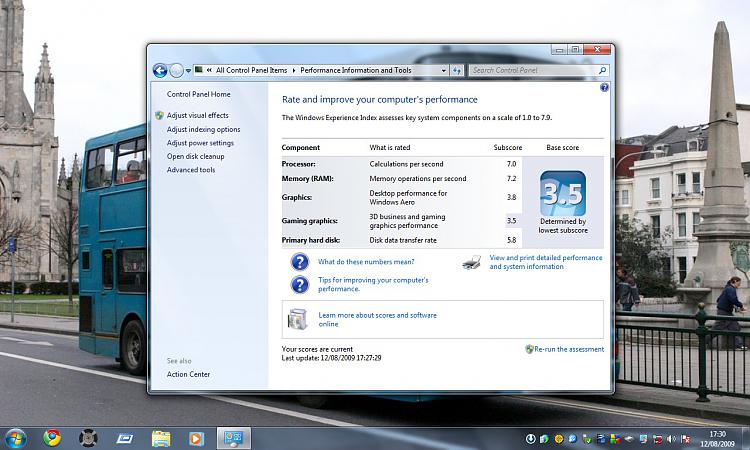Viewport: 750px width, 450px height.
Task: Click the Primary hard disk subscore 5.8
Action: (x=511, y=240)
